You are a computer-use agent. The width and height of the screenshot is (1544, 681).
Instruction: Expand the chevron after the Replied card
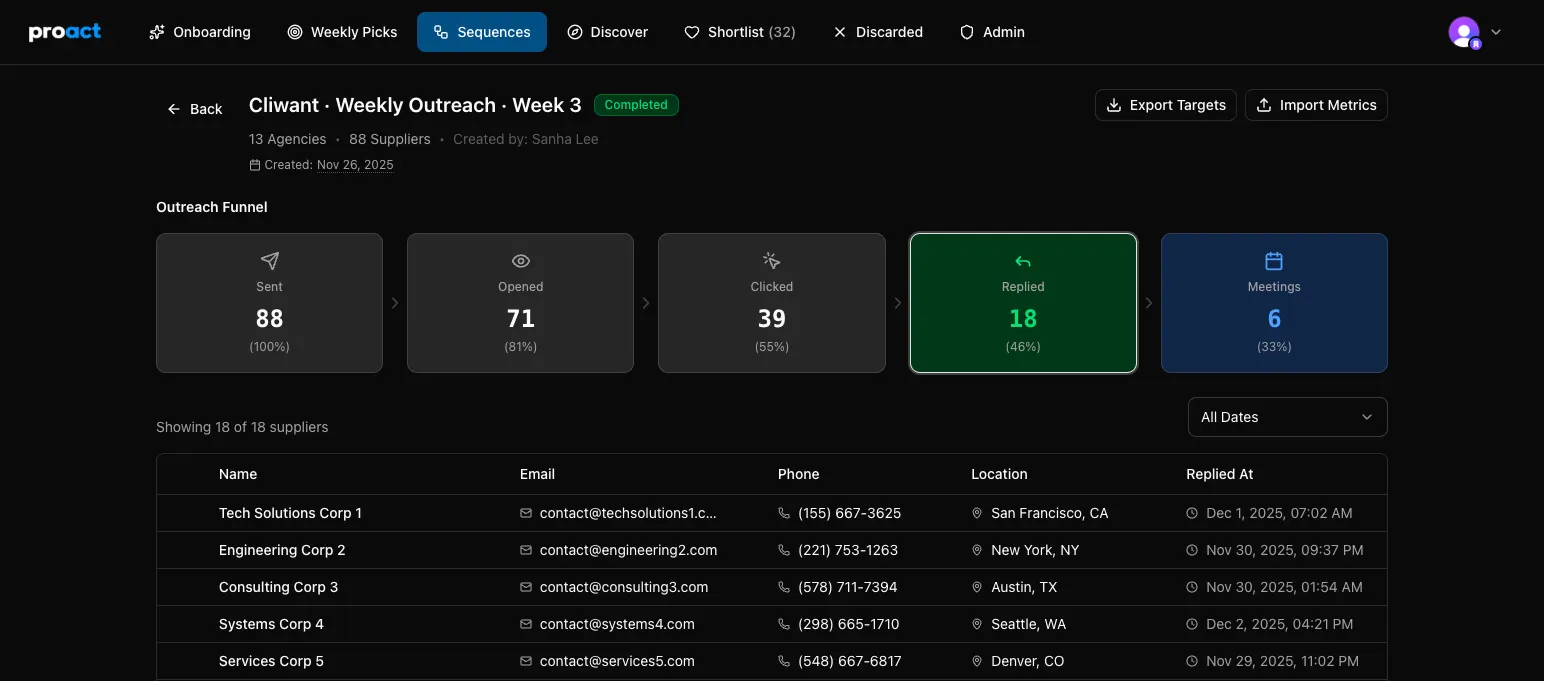coord(1148,302)
